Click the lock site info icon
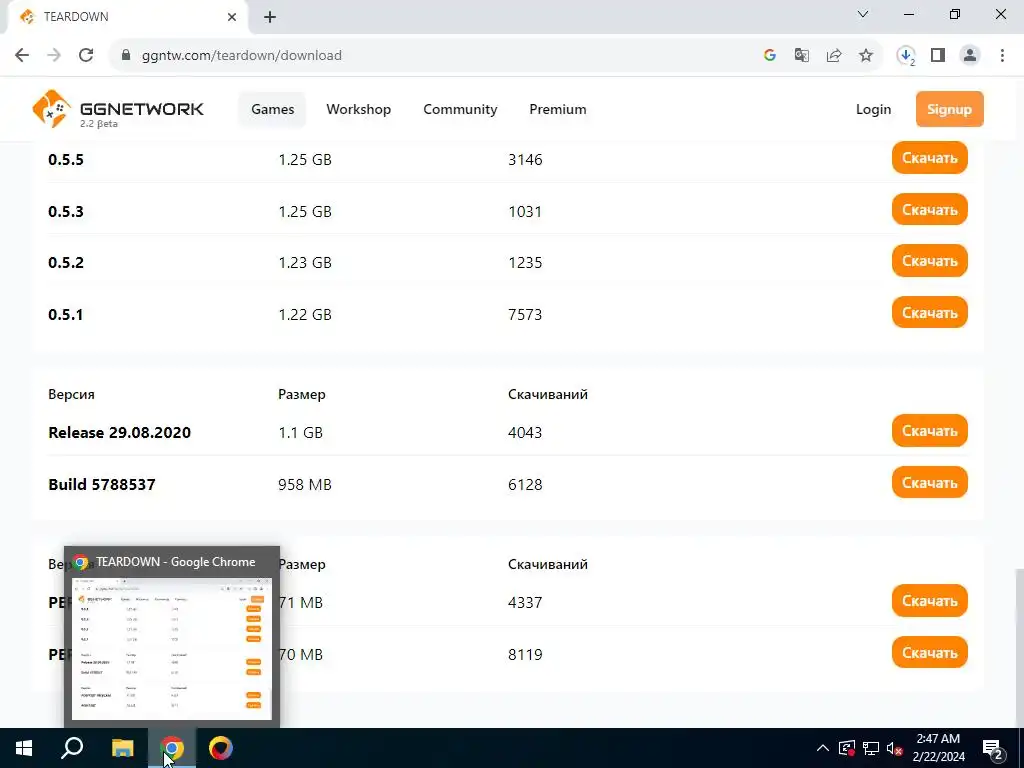 (x=126, y=56)
